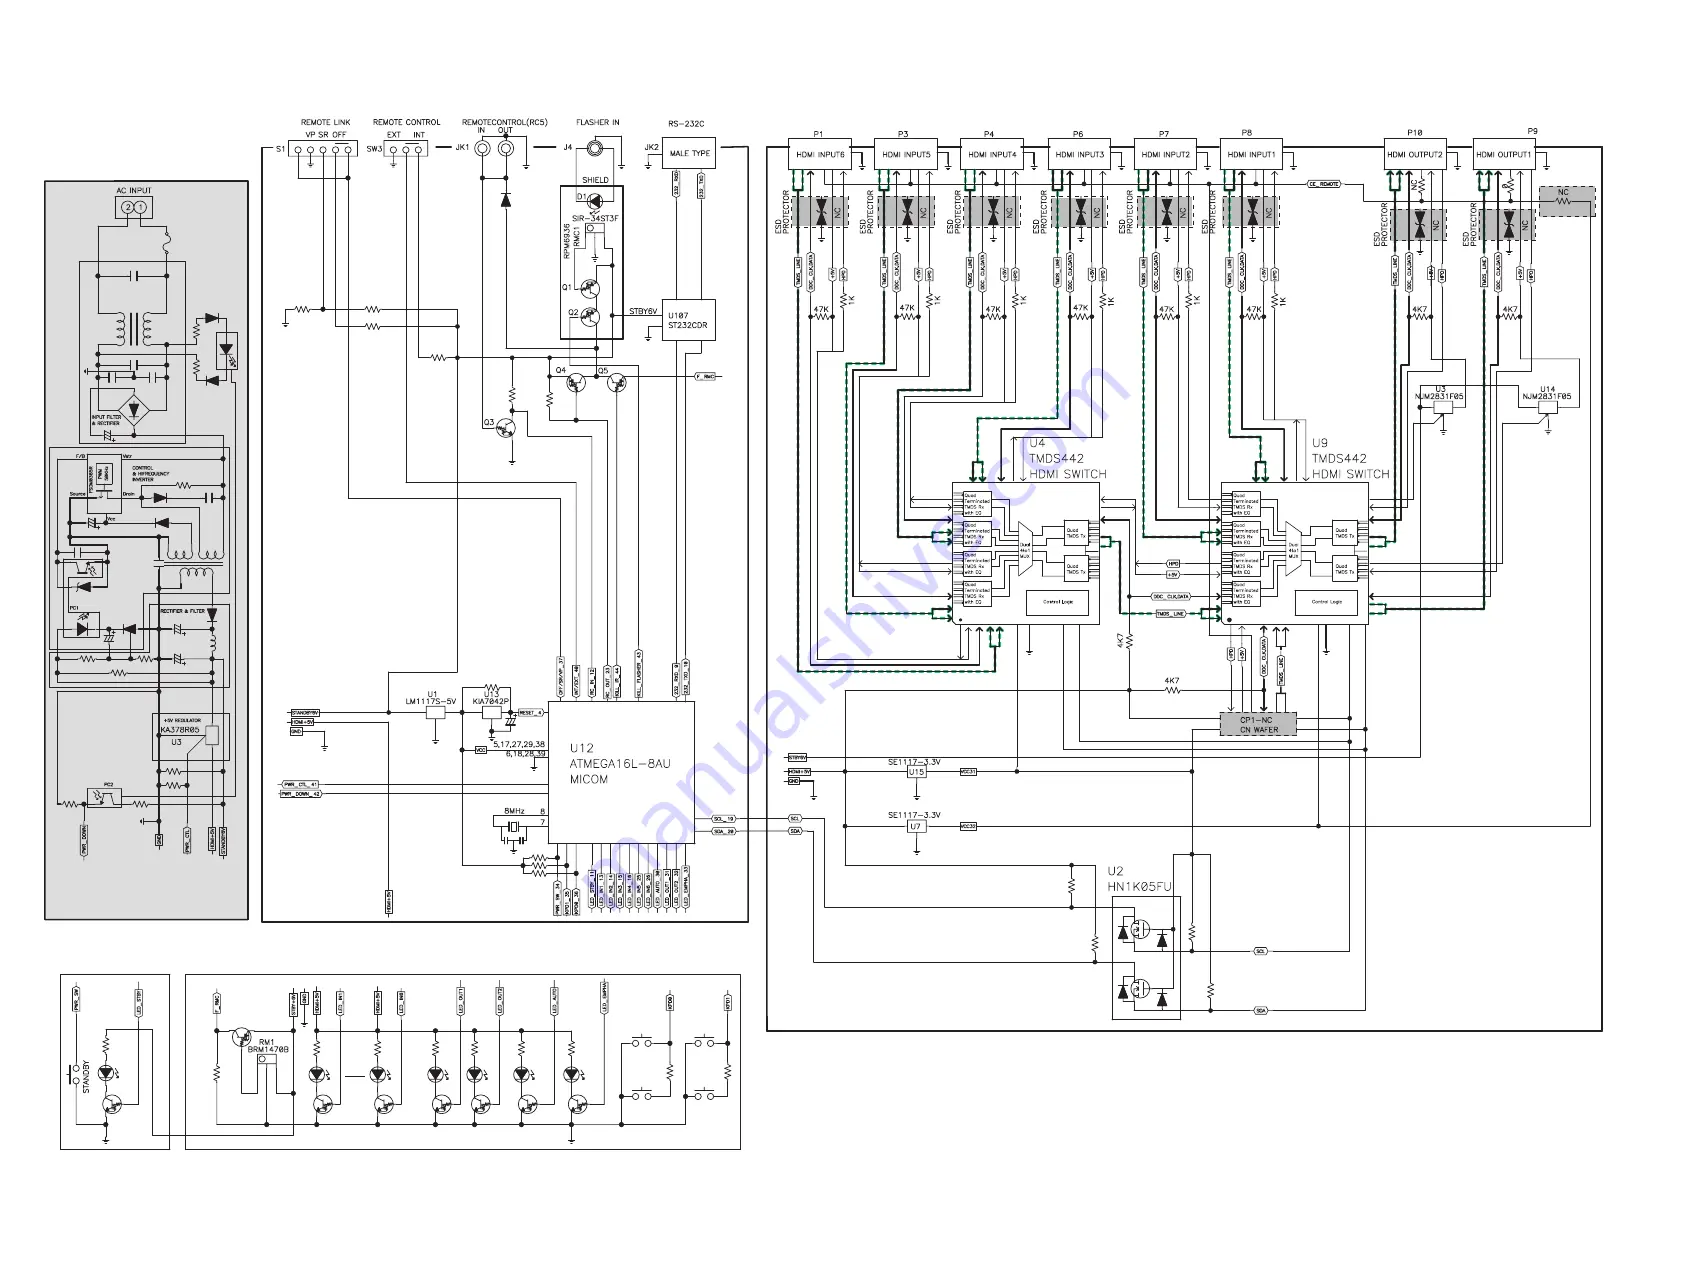
Task: Select the HDMI INPUT5 connector box
Action: [906, 154]
